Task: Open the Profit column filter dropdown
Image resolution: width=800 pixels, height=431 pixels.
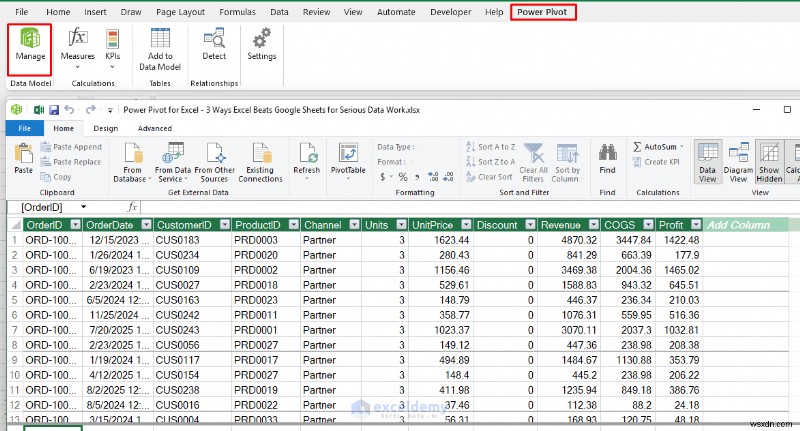Action: click(696, 225)
